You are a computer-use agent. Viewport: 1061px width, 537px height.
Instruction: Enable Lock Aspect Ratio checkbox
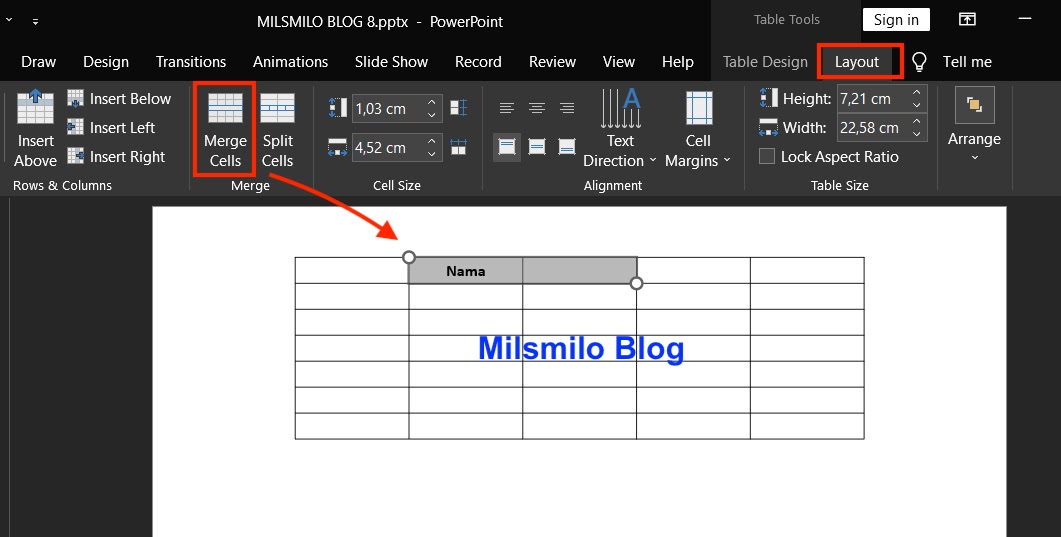coord(767,156)
